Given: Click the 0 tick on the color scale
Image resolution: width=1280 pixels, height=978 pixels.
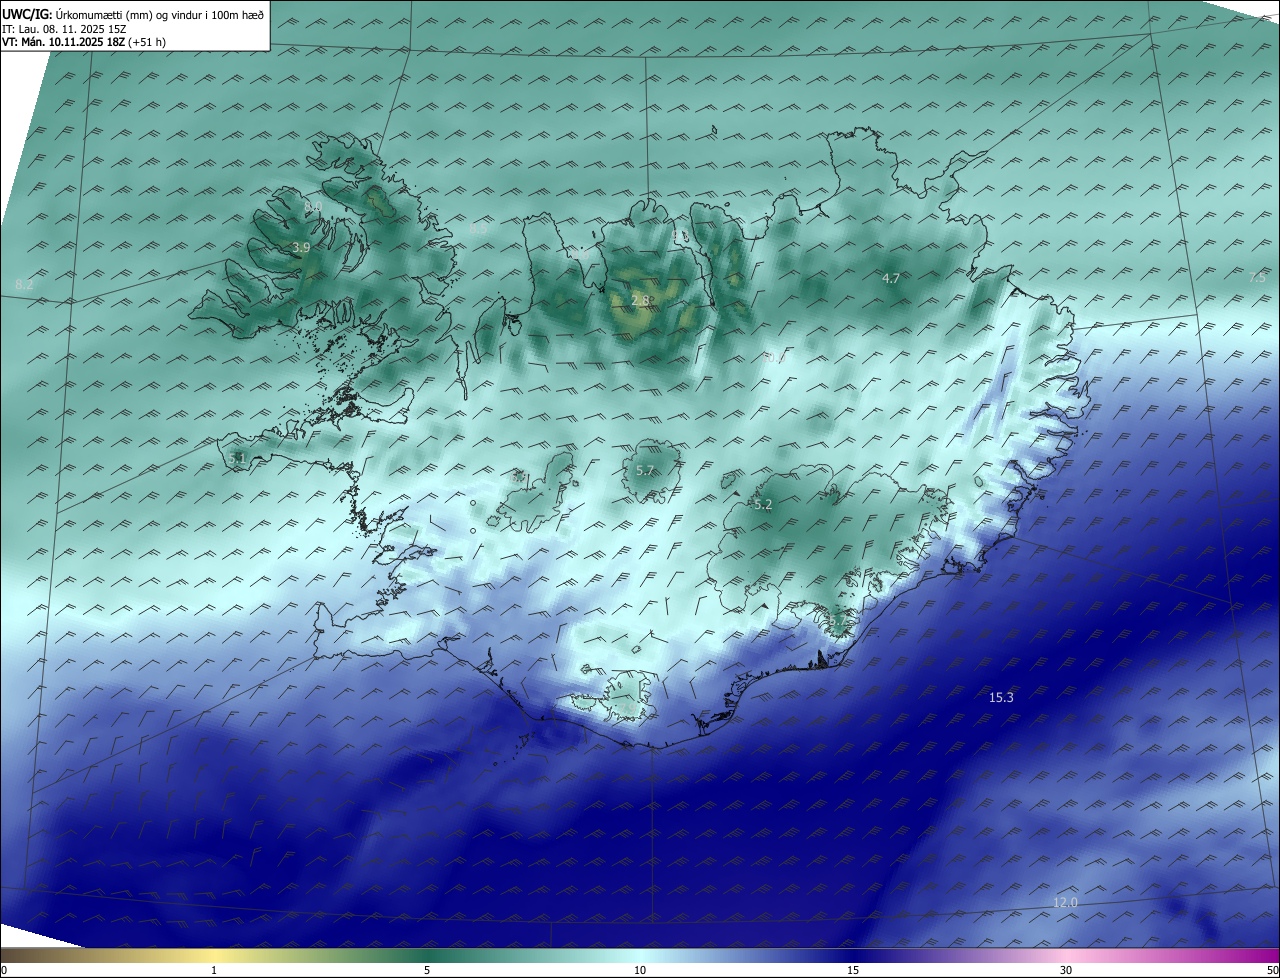Looking at the screenshot, I should tap(4, 971).
